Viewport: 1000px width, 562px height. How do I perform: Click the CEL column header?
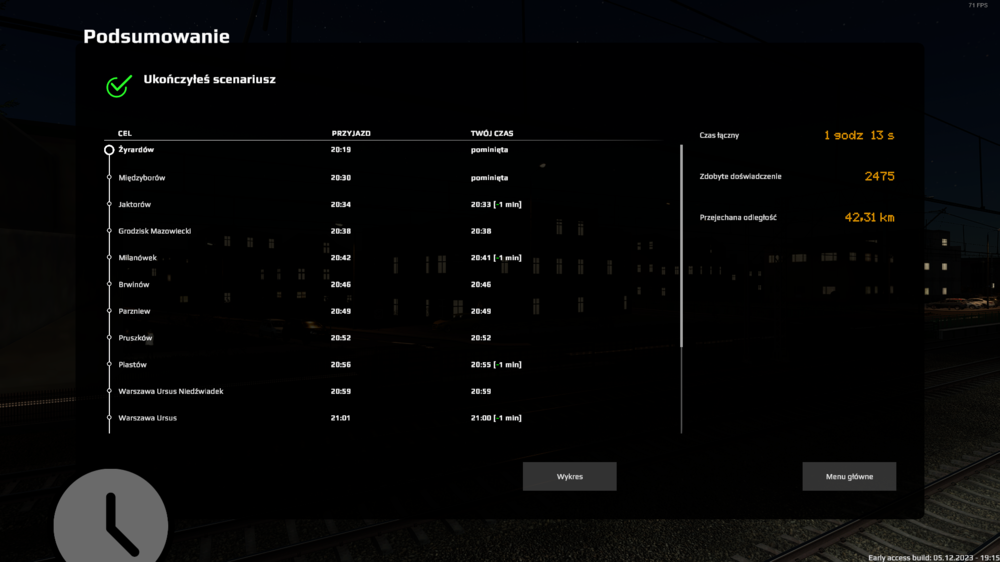(x=124, y=133)
